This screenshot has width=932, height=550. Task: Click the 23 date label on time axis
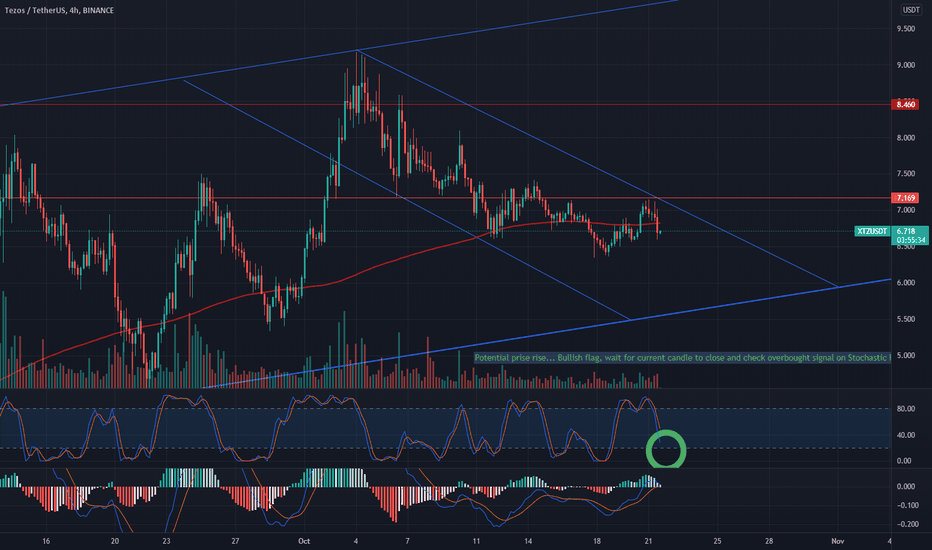(166, 541)
